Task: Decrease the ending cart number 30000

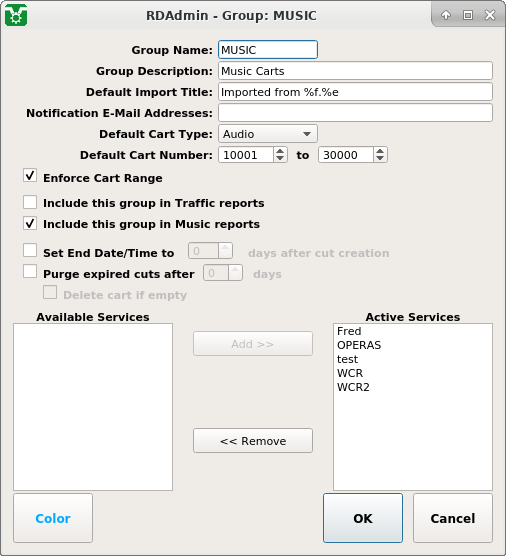Action: 380,159
